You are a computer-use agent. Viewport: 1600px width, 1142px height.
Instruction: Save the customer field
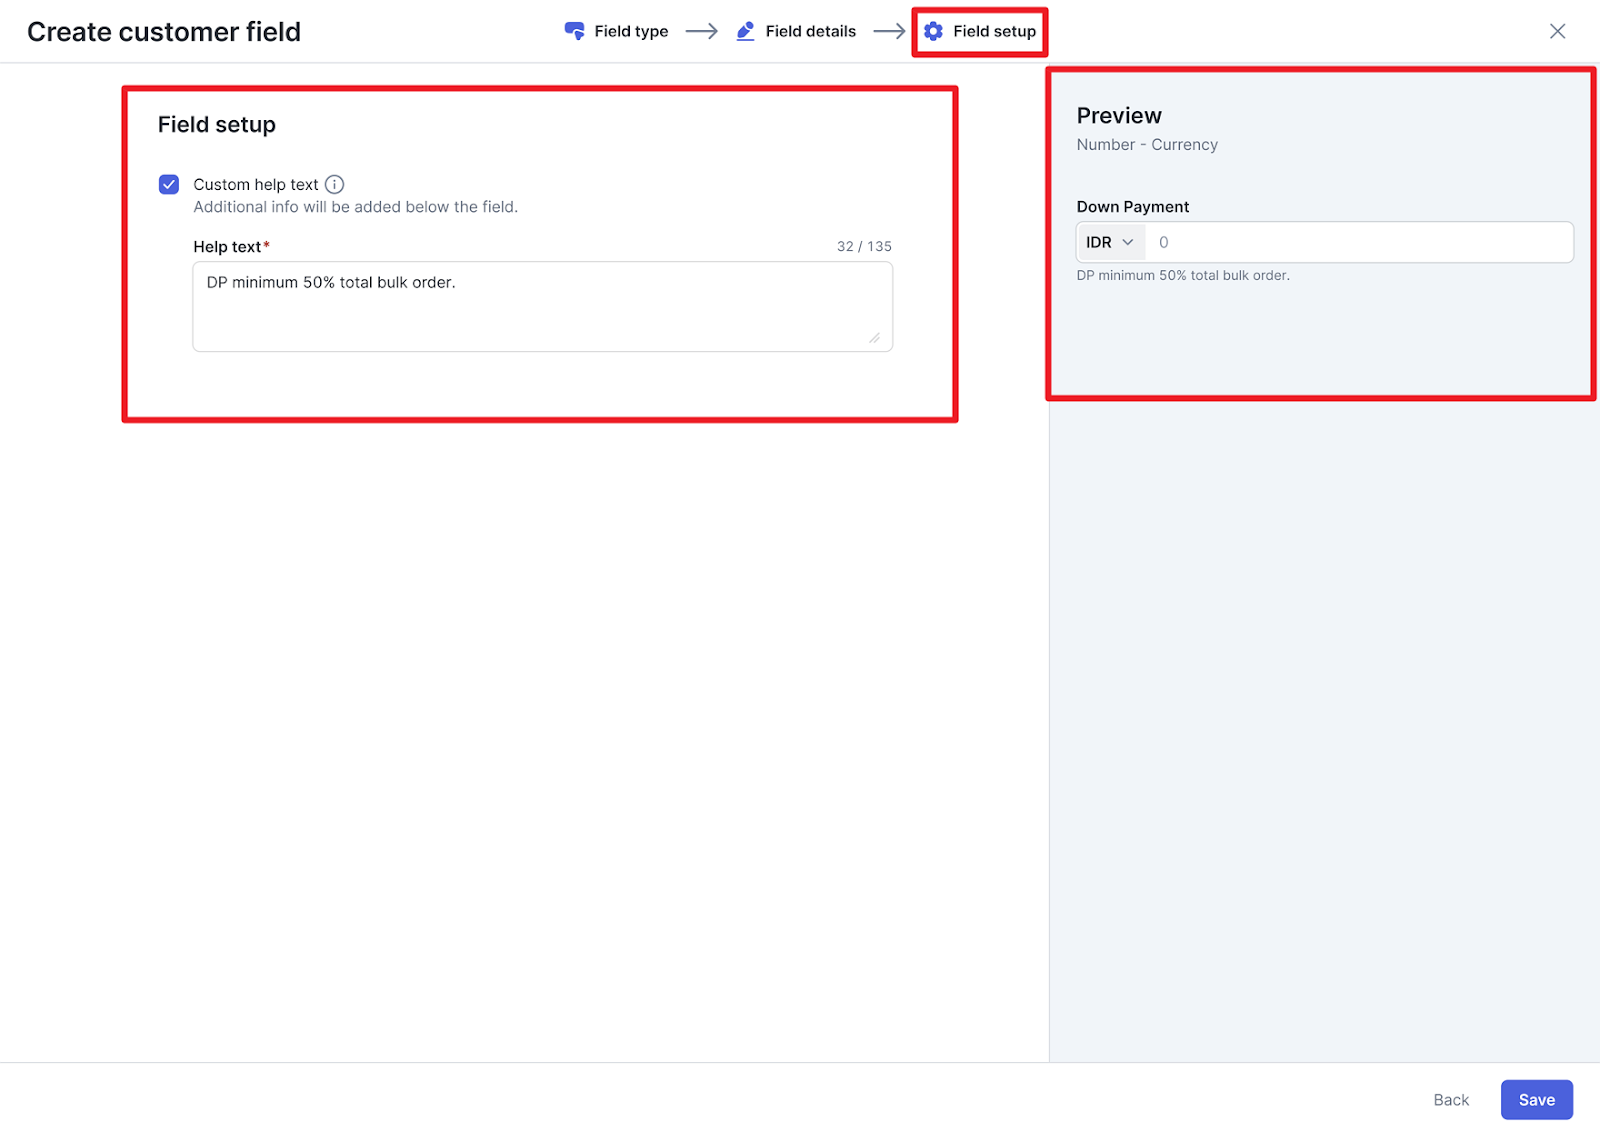pos(1536,1099)
